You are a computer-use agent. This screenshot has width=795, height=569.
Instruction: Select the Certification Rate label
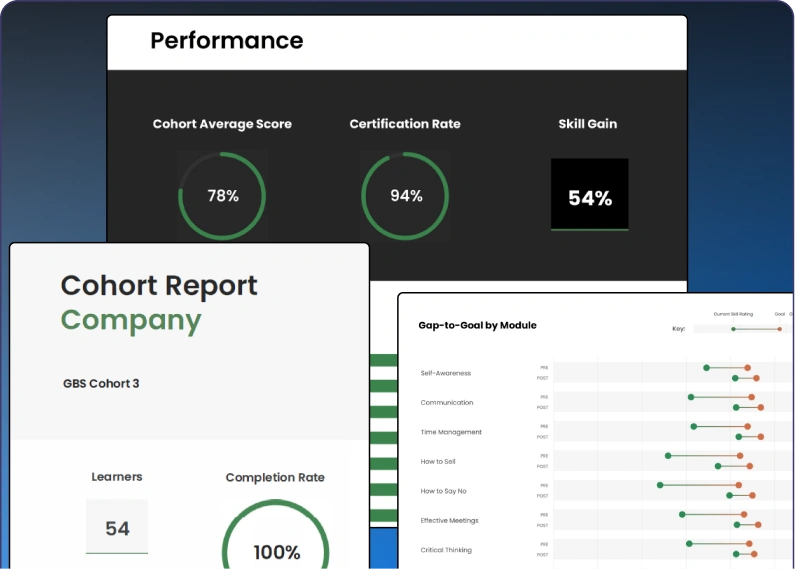405,124
